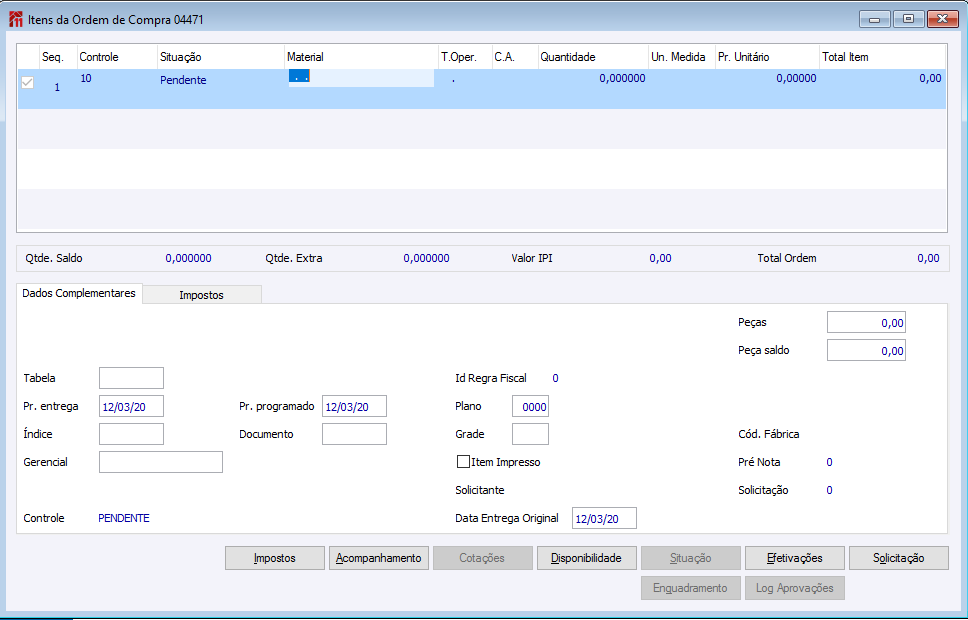Close the Itens da Ordem de Compra window
Screen dimensions: 968x620
click(943, 19)
